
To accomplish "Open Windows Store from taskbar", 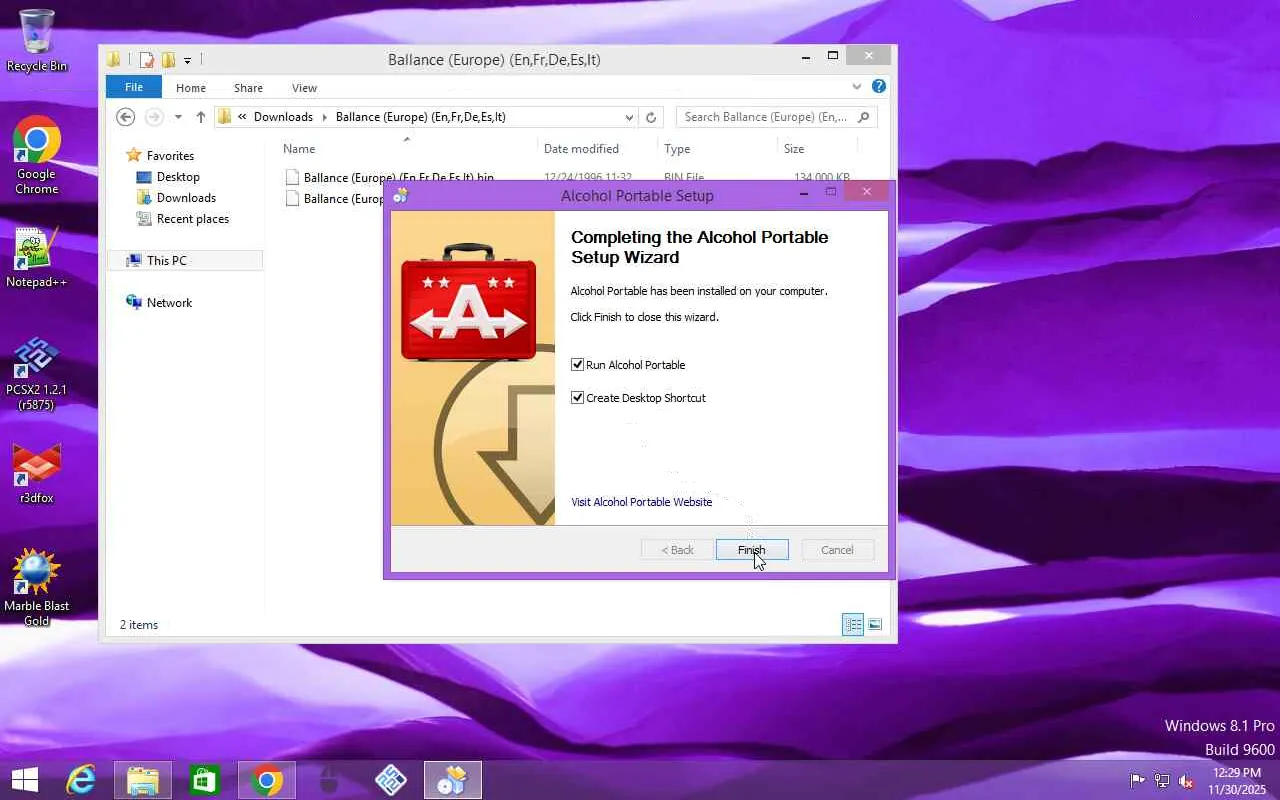I will point(205,780).
